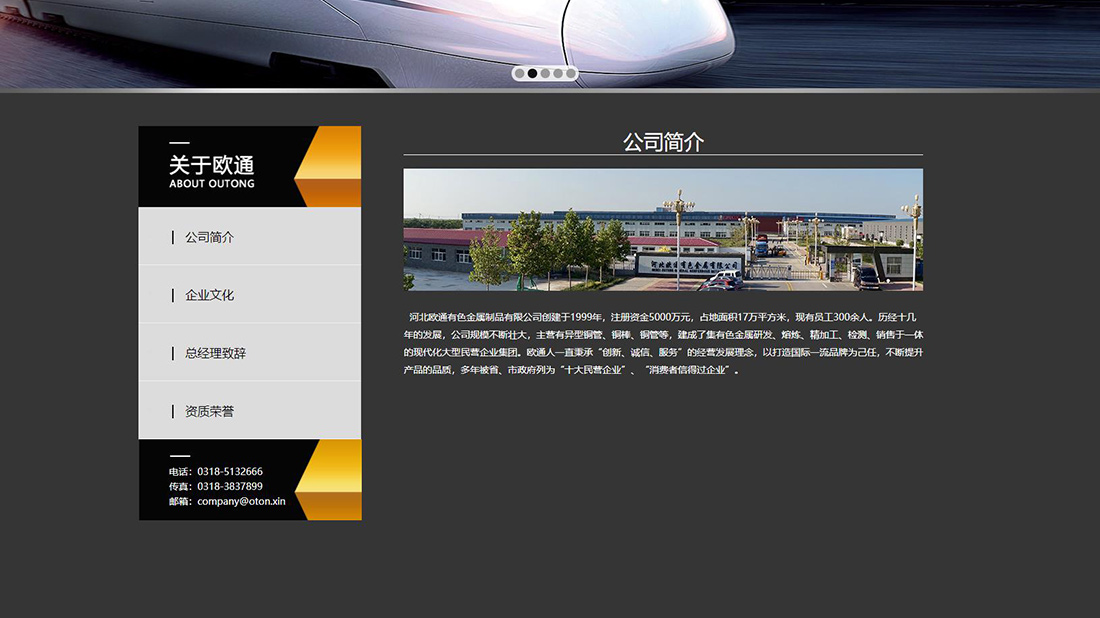Go to the fifth carousel slide dot
Image resolution: width=1100 pixels, height=618 pixels.
(x=571, y=73)
